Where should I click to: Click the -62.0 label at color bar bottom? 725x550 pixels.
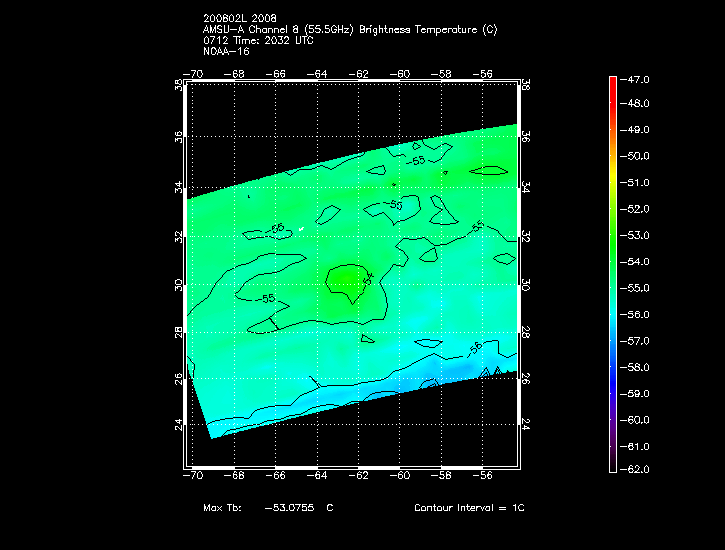point(637,469)
